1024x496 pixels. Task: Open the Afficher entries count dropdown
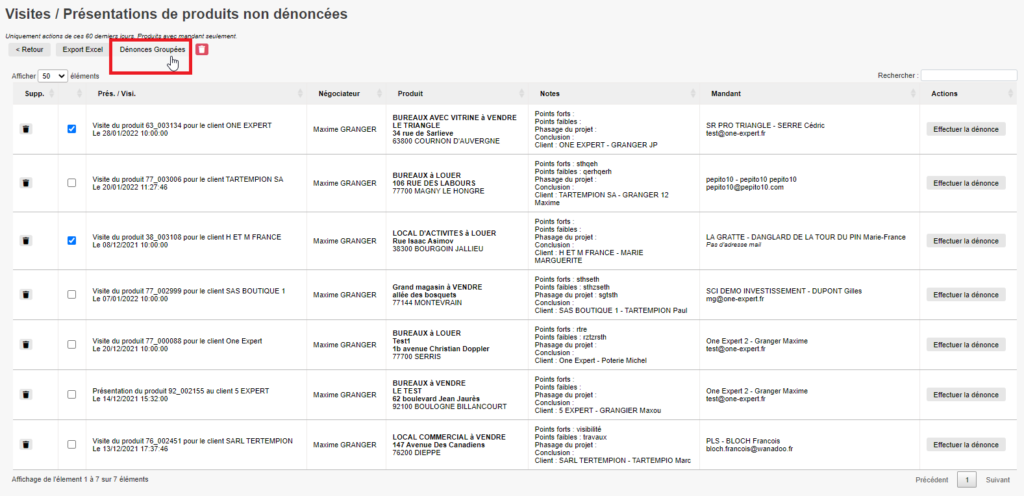pos(52,76)
